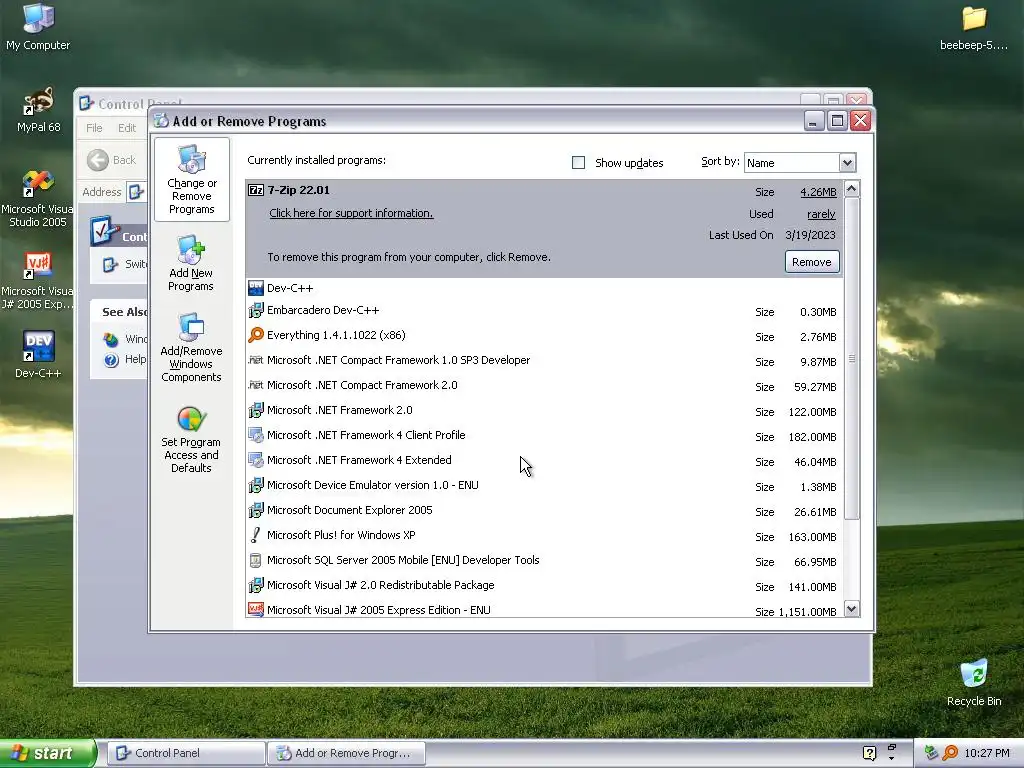Click the Everything tray icon in taskbar
1024x768 pixels.
click(x=950, y=753)
